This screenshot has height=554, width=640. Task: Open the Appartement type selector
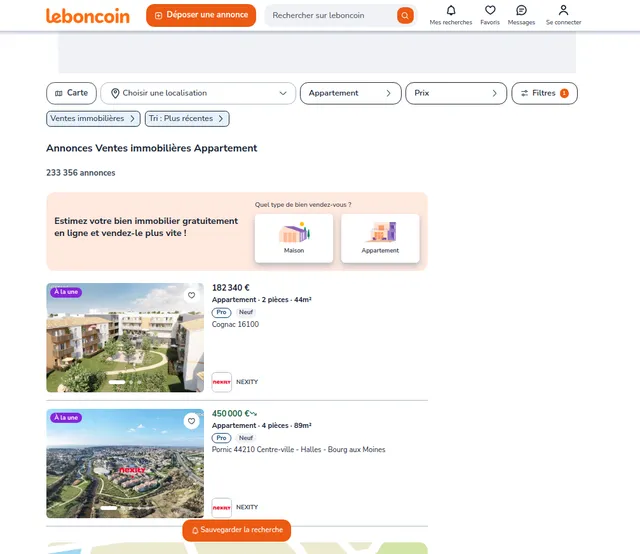point(351,93)
